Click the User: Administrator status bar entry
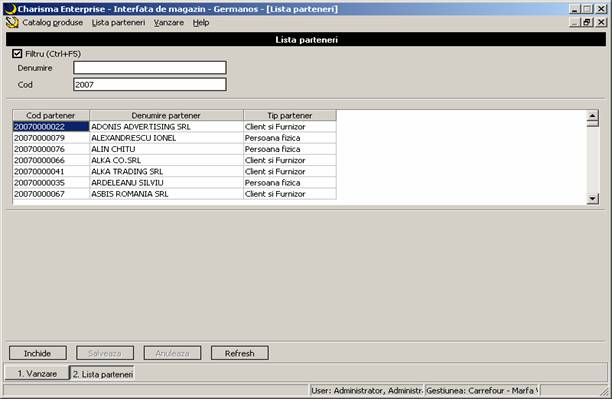 click(367, 390)
